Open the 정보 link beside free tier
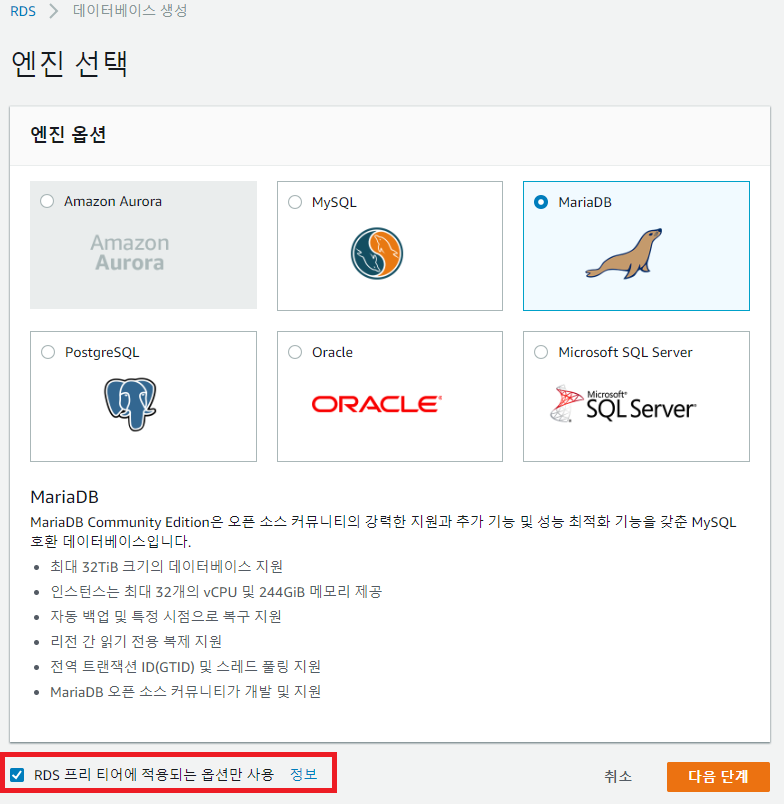 click(304, 774)
